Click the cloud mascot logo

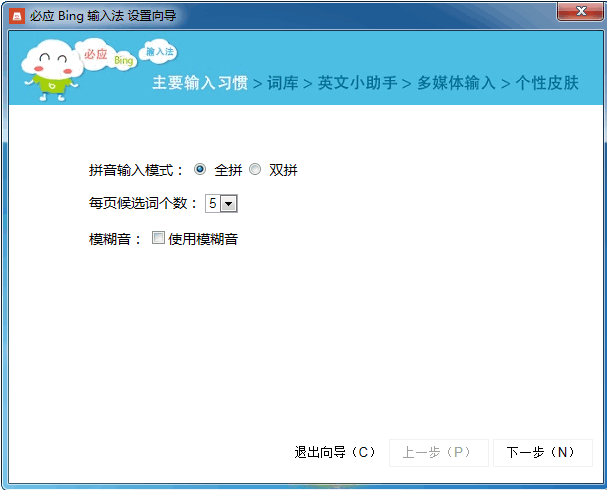pyautogui.click(x=52, y=71)
